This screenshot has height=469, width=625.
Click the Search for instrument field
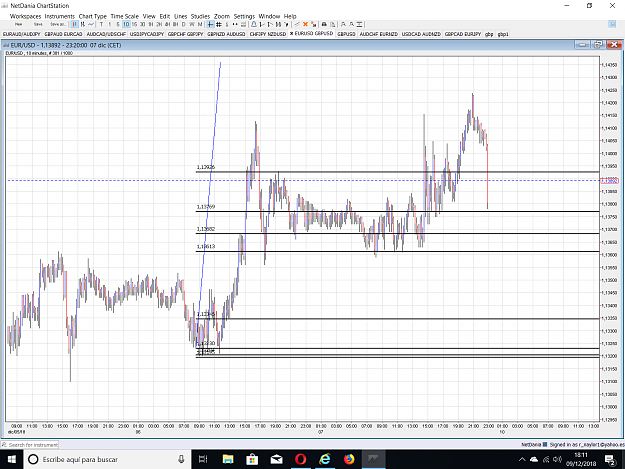coord(30,445)
